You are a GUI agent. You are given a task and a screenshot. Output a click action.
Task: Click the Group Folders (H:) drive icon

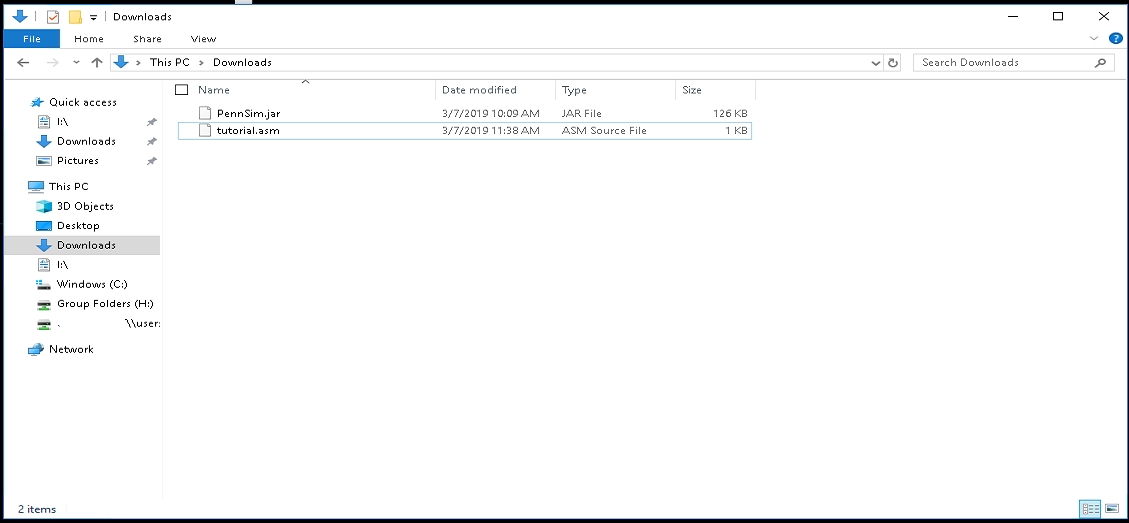pyautogui.click(x=44, y=304)
